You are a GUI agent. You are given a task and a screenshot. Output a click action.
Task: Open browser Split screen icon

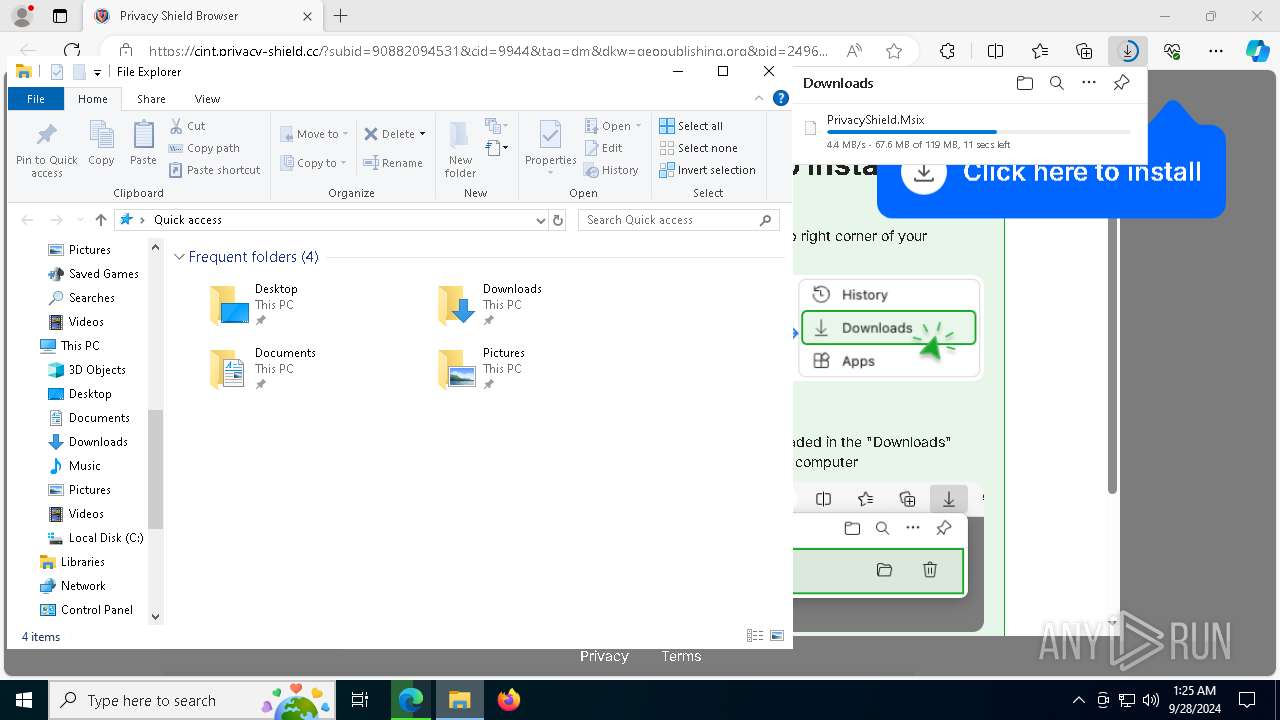995,51
